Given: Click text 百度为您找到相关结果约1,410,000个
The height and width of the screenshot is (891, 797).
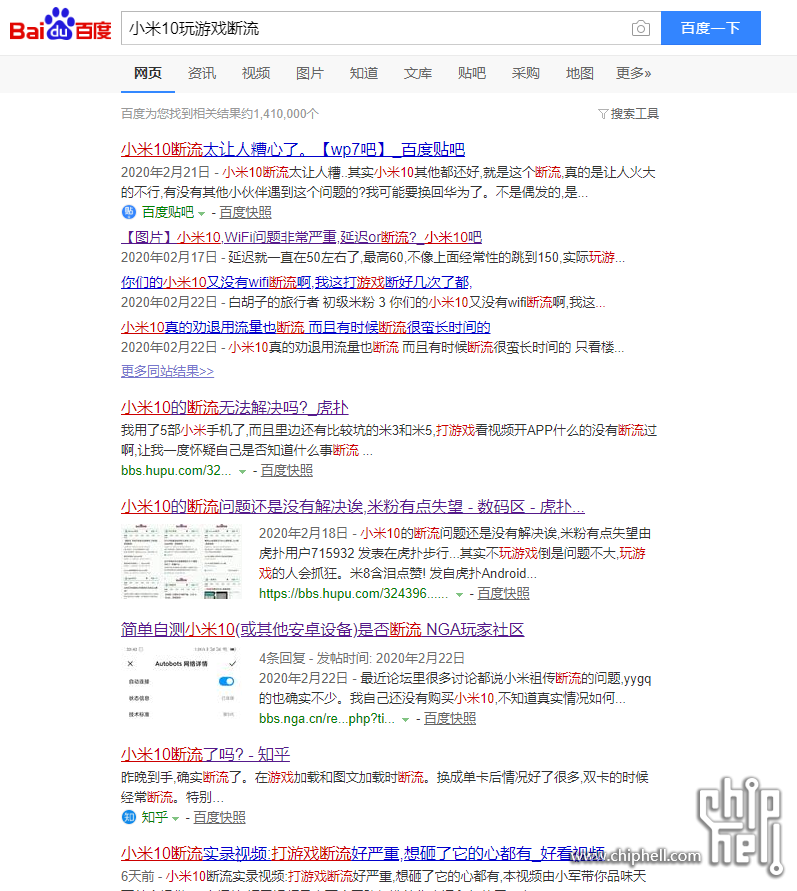Looking at the screenshot, I should (220, 114).
